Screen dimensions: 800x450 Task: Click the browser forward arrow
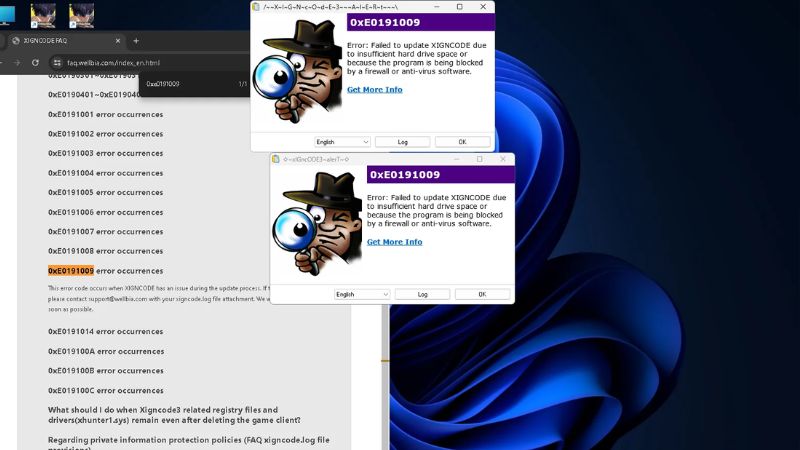(x=18, y=62)
